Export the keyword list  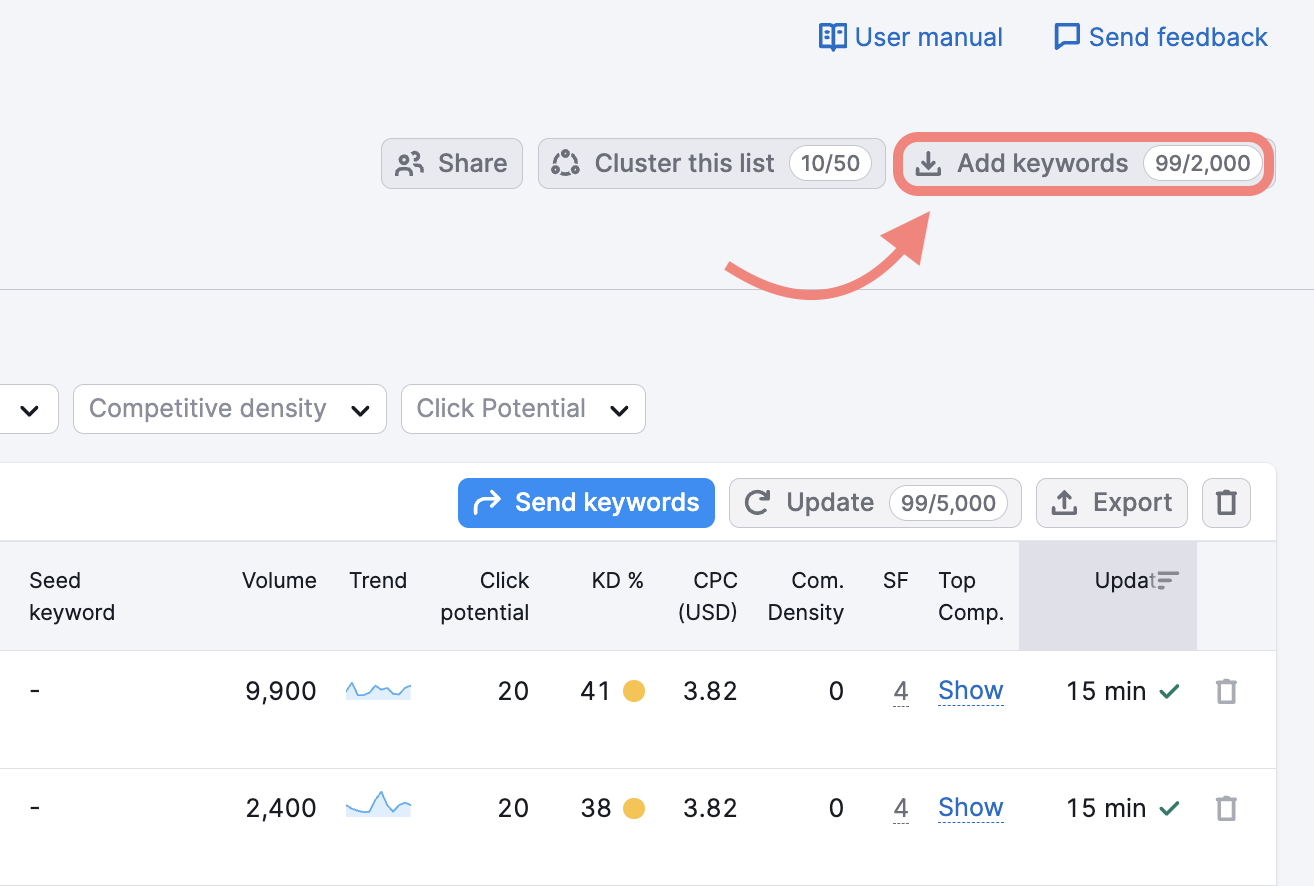pos(1111,503)
